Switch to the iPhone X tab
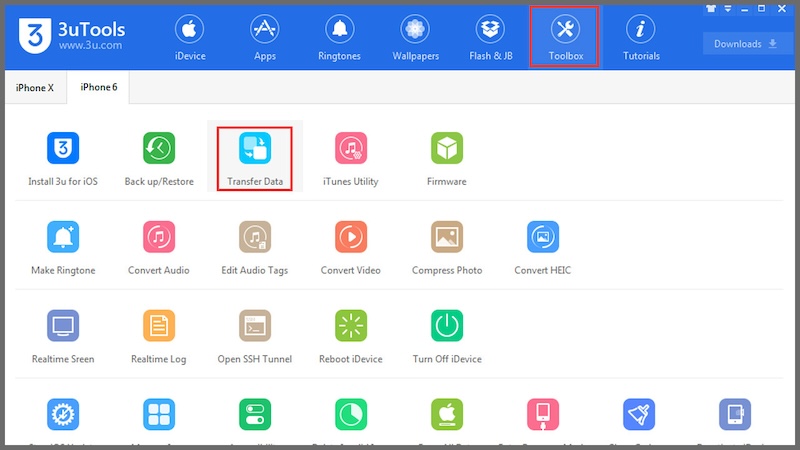The height and width of the screenshot is (450, 800). click(35, 88)
